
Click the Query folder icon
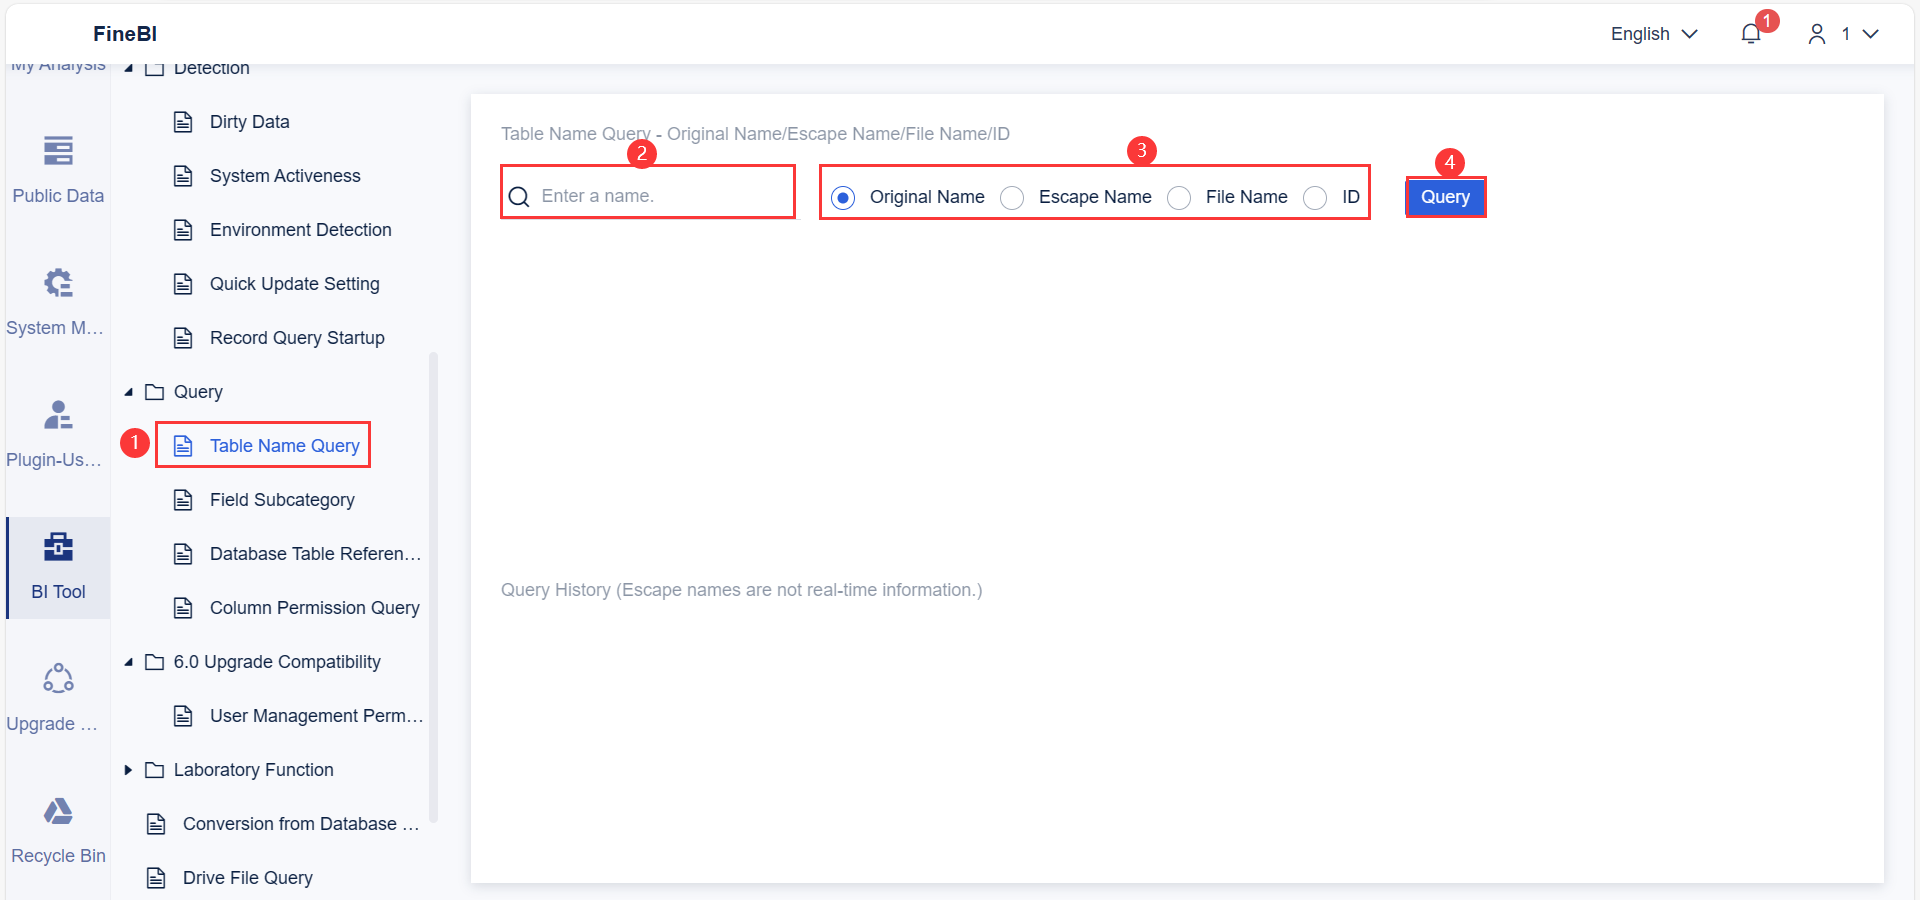coord(155,392)
